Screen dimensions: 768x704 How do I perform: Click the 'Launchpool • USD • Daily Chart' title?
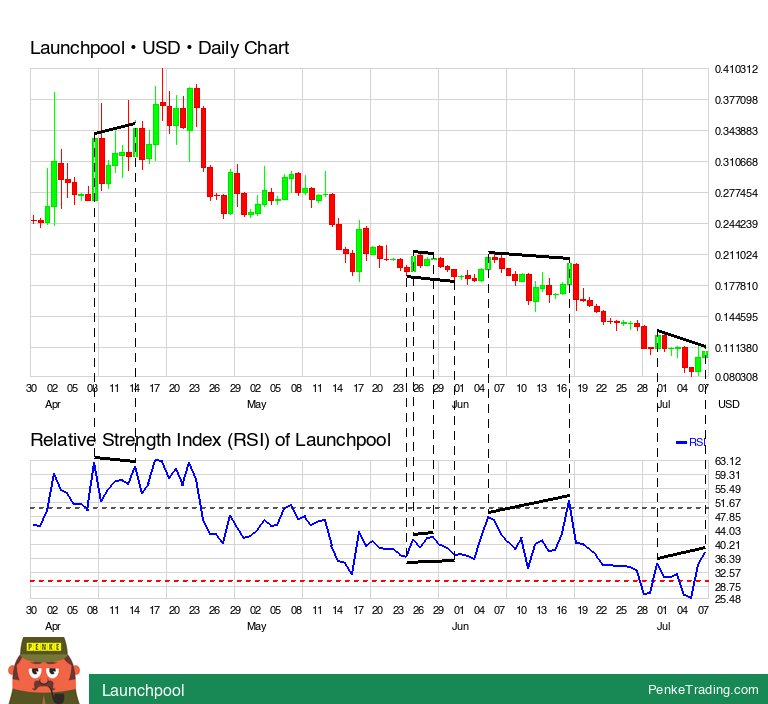pyautogui.click(x=159, y=48)
